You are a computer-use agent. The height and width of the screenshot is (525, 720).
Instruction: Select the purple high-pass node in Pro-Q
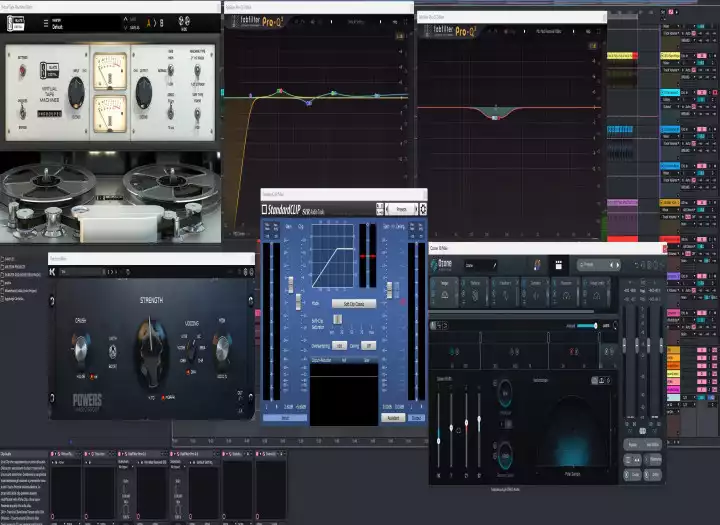click(x=251, y=96)
